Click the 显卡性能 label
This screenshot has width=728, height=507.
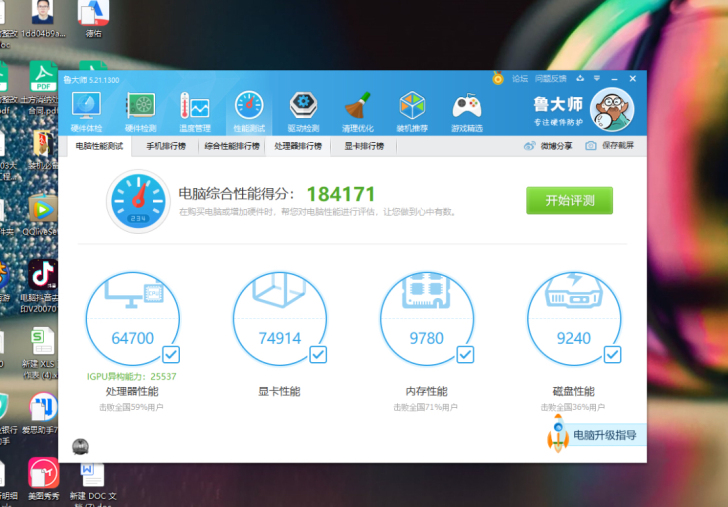279,391
